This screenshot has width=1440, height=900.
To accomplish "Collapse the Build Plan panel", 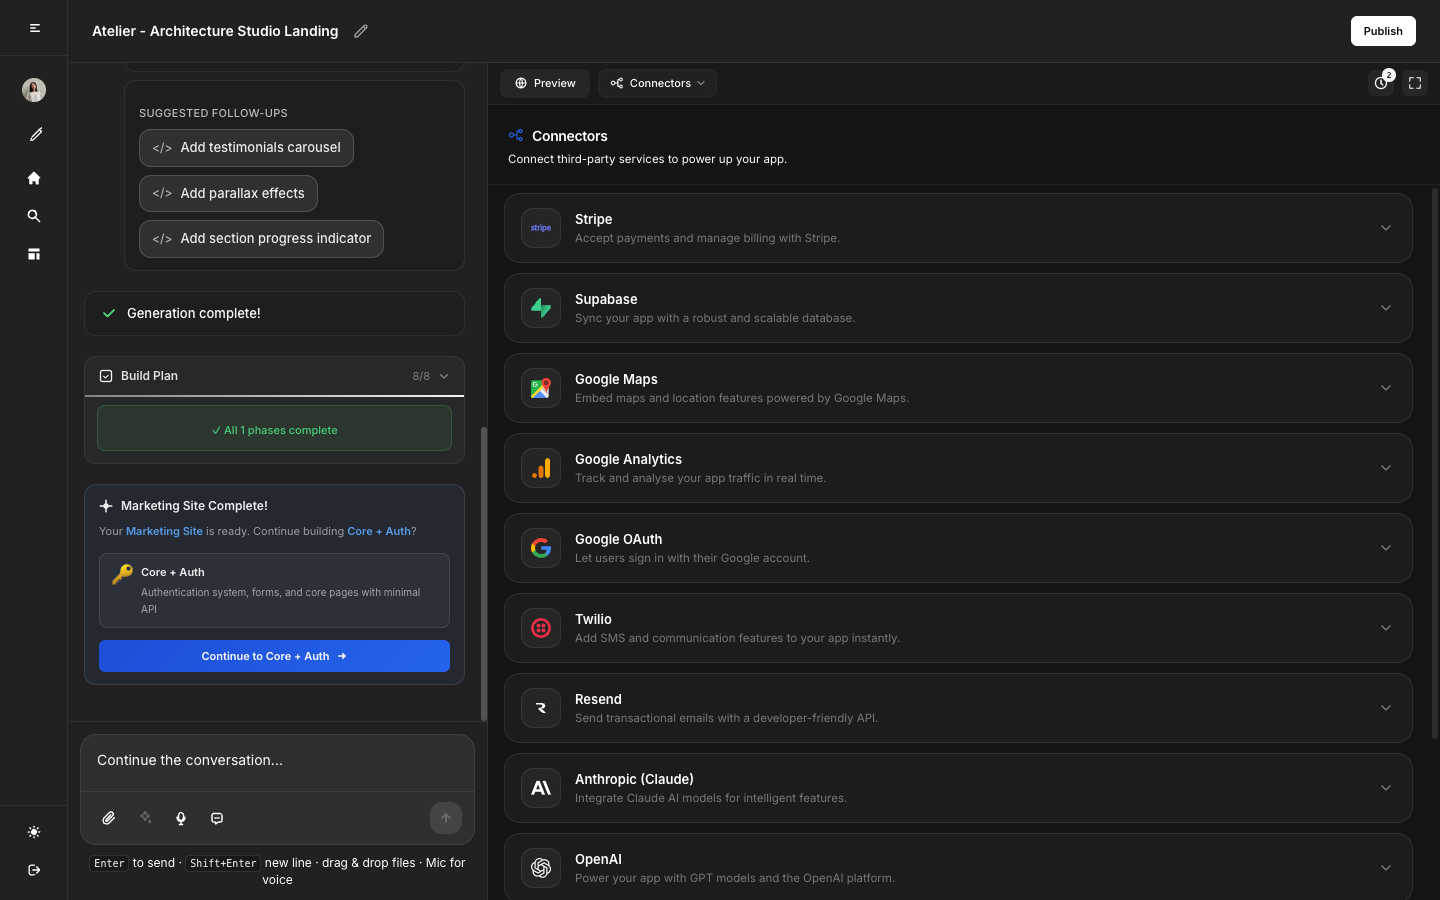I will click(443, 376).
